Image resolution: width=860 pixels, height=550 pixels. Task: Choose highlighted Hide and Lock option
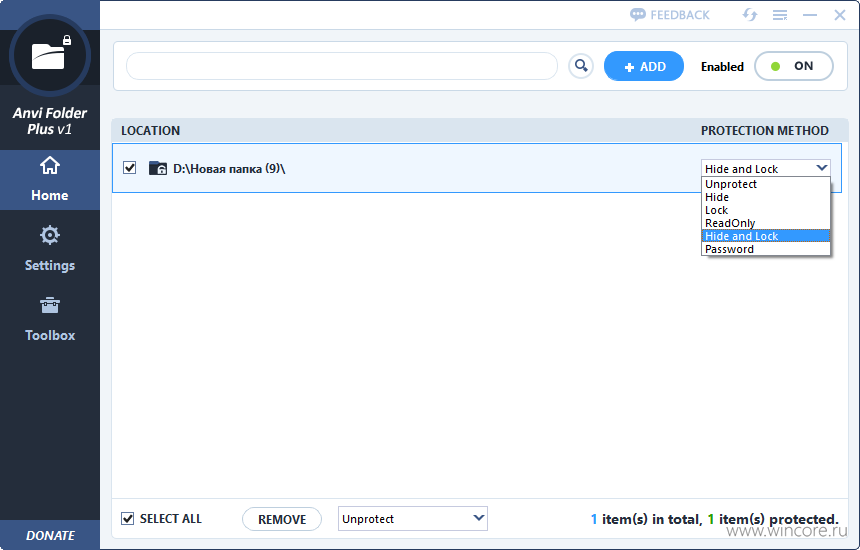click(766, 236)
